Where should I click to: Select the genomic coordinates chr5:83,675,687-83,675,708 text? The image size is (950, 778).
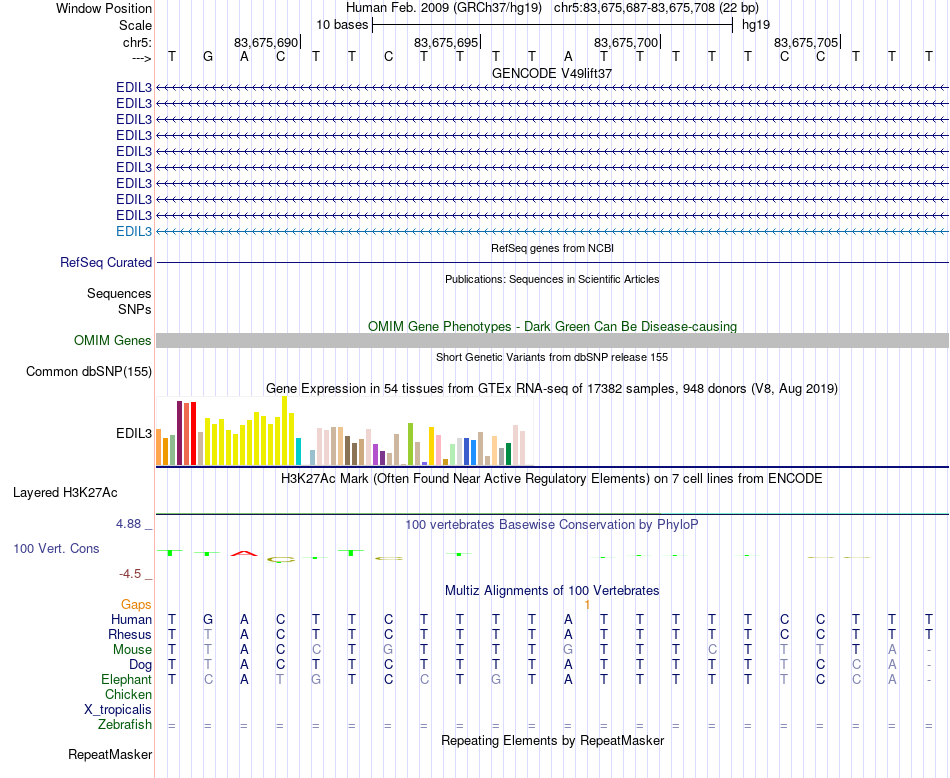pyautogui.click(x=656, y=8)
